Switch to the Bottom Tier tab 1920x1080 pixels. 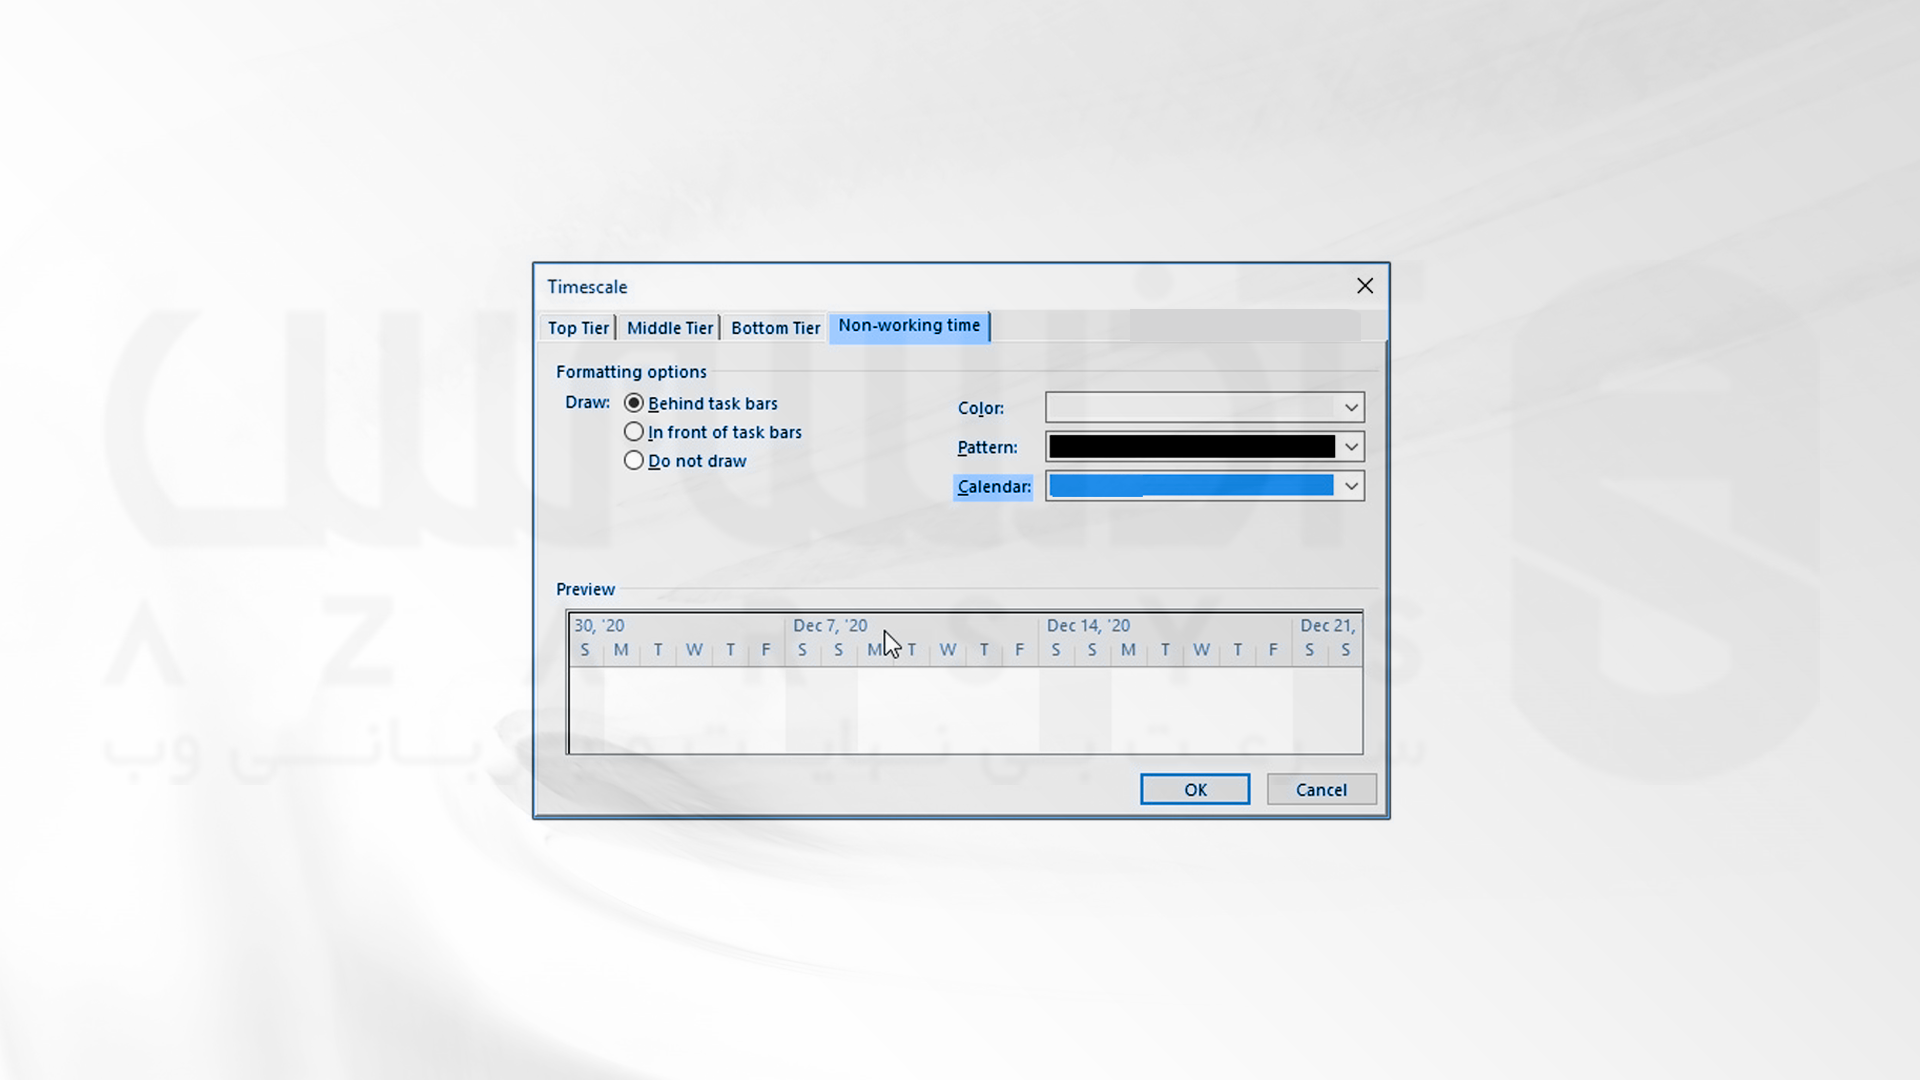click(x=775, y=327)
